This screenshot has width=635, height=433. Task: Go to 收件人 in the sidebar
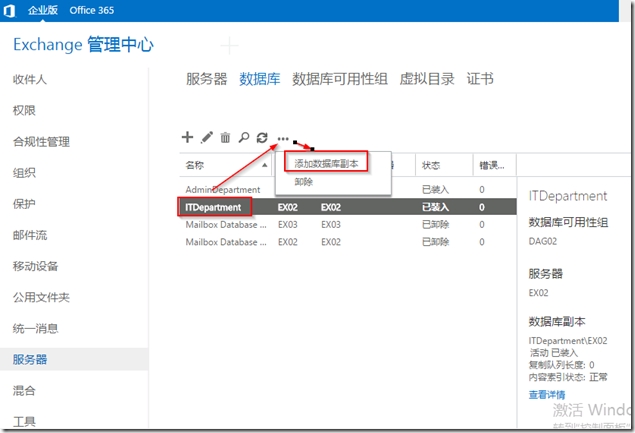(30, 79)
